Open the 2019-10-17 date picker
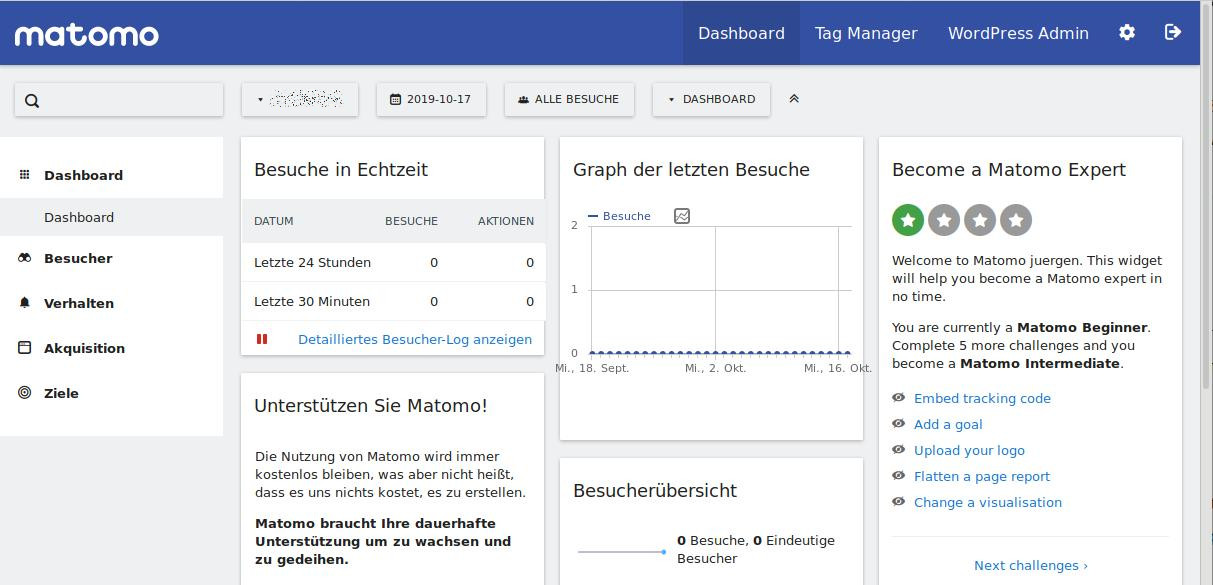The height and width of the screenshot is (585, 1213). pos(431,99)
